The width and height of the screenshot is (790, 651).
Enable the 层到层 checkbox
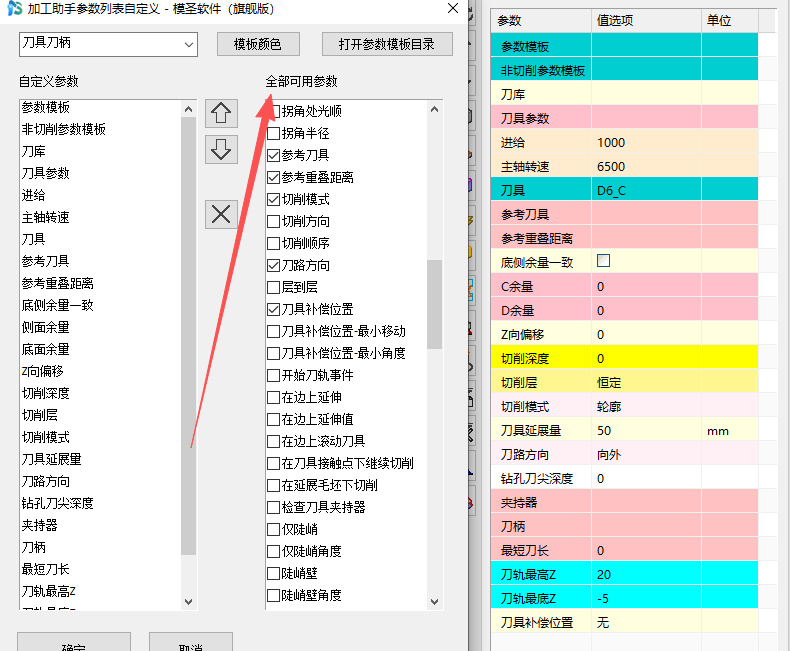click(274, 287)
